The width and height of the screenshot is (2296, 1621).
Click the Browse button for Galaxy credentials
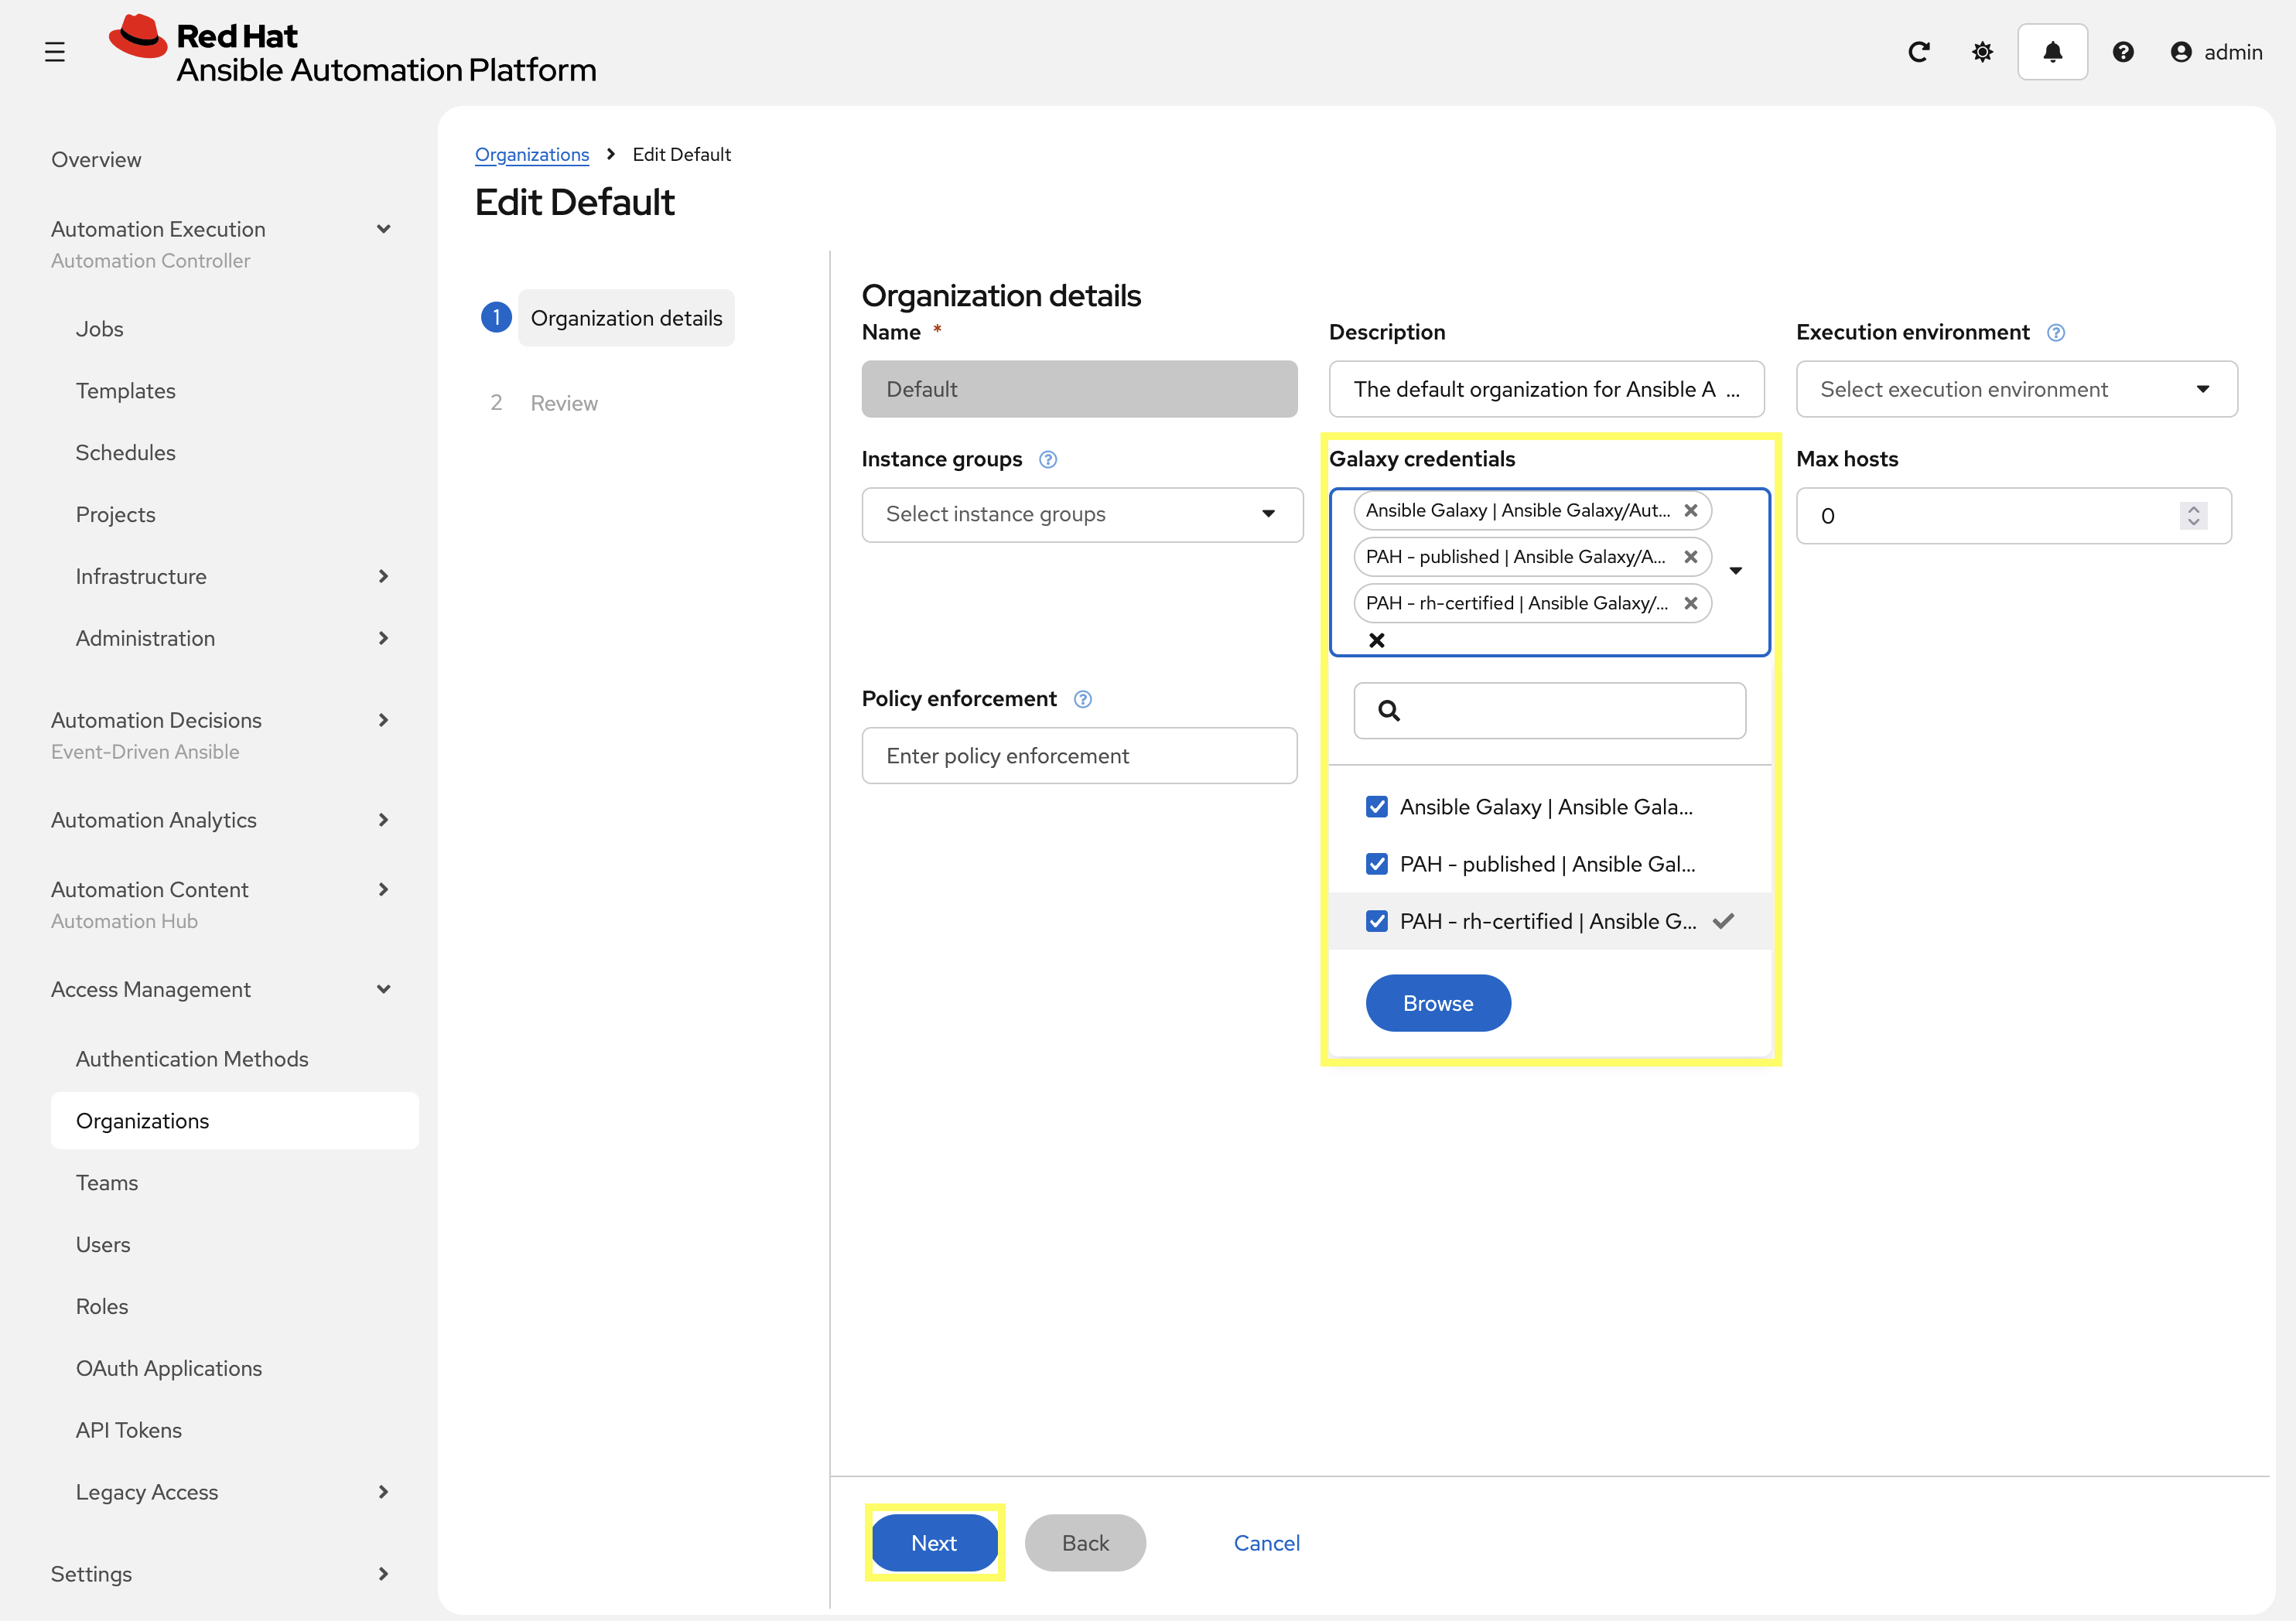tap(1438, 1002)
